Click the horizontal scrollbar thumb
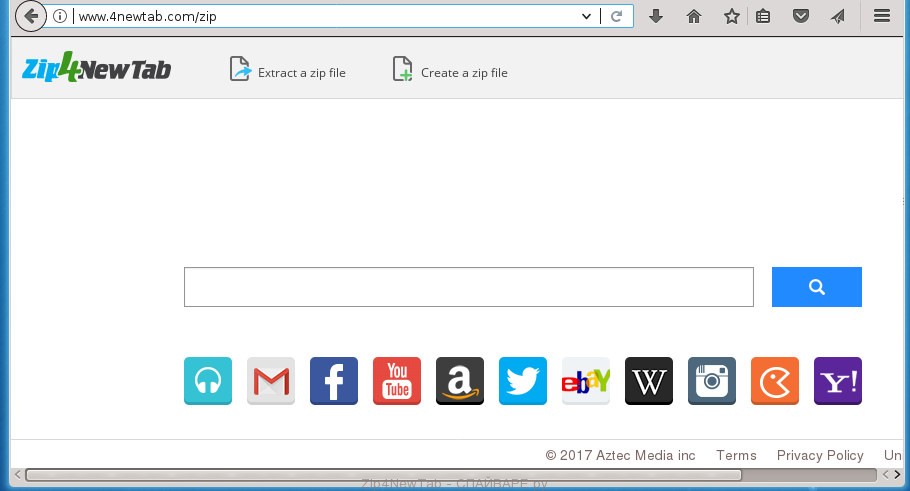Image resolution: width=910 pixels, height=491 pixels. (x=384, y=475)
